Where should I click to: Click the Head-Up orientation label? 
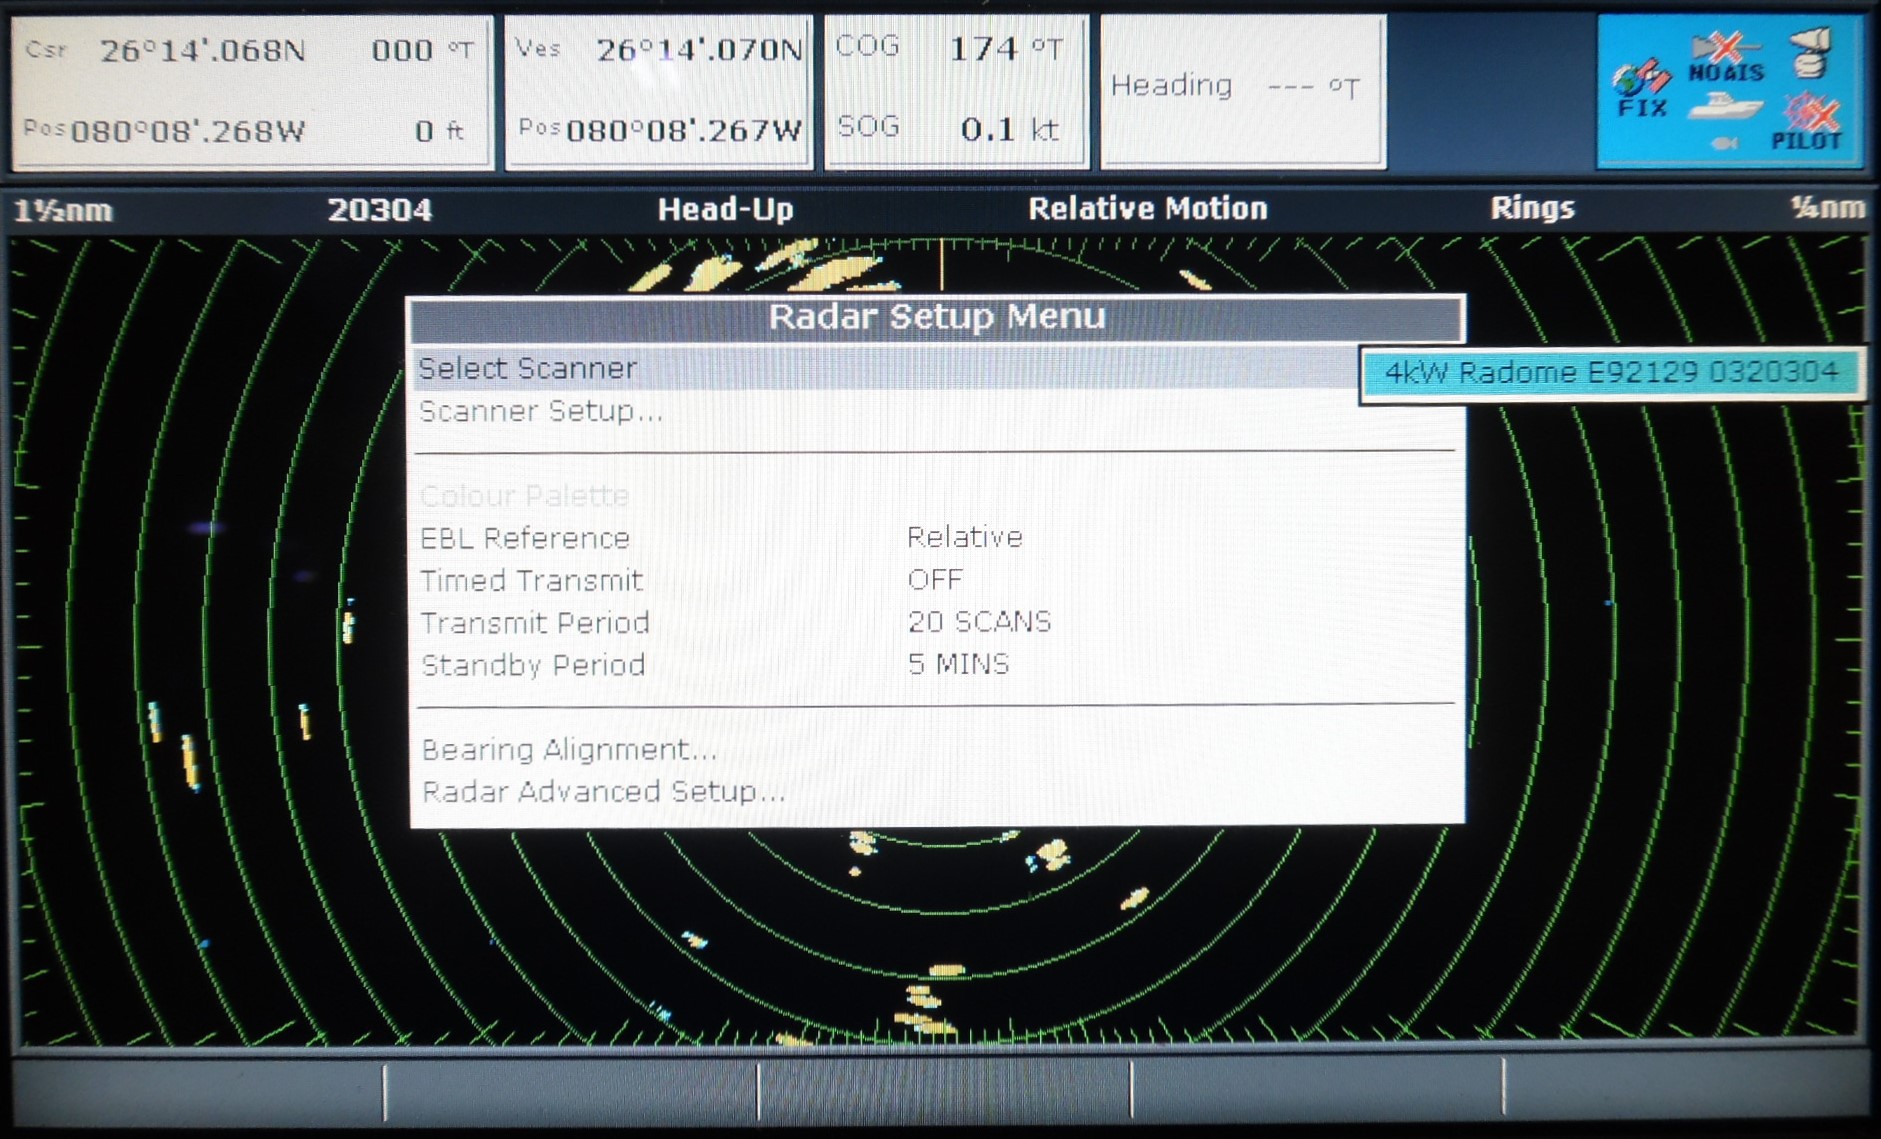(725, 209)
